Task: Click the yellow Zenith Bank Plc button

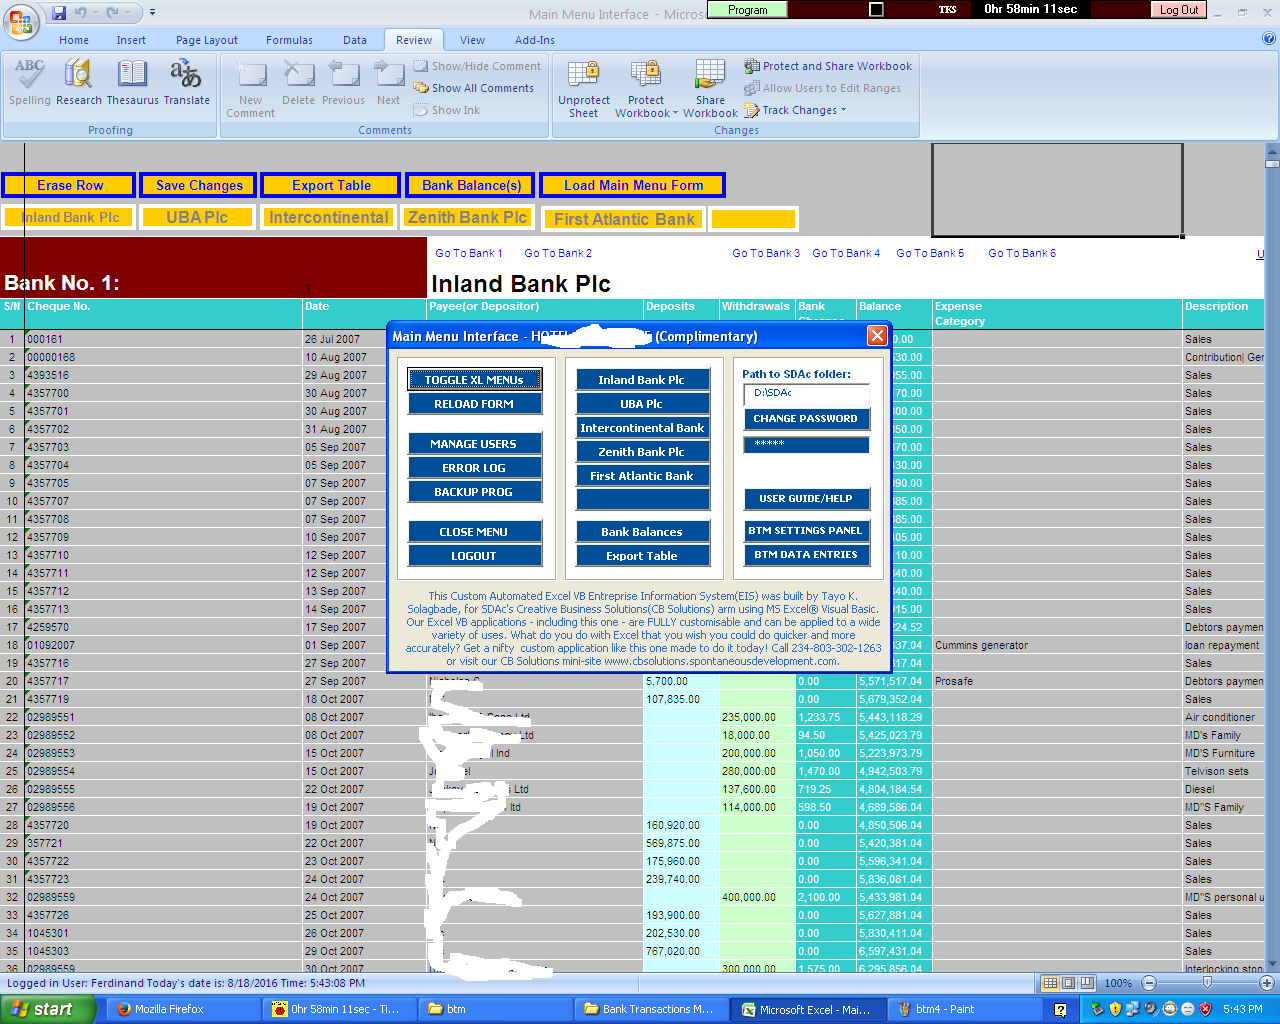Action: [467, 217]
